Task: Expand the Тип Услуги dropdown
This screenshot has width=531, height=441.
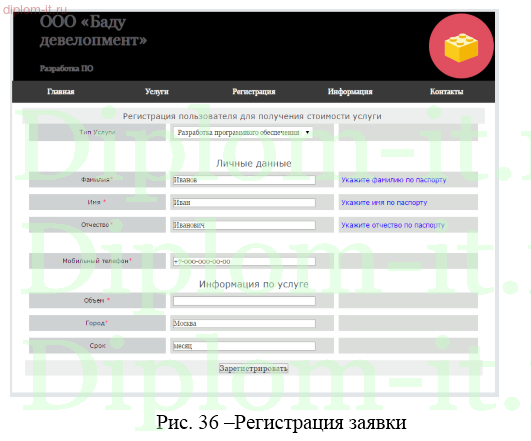Action: pyautogui.click(x=243, y=132)
